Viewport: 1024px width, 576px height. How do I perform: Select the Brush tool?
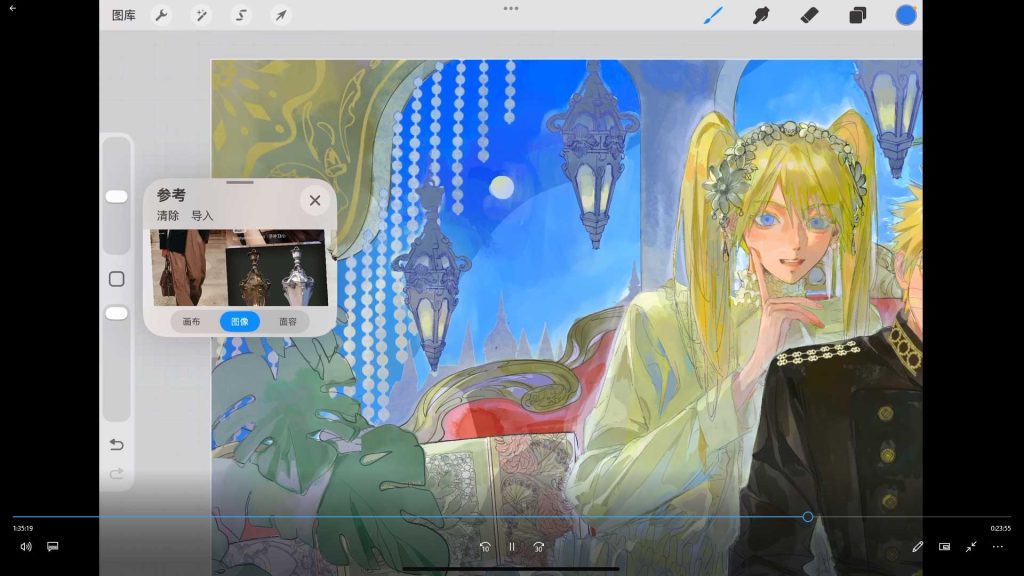(x=712, y=15)
